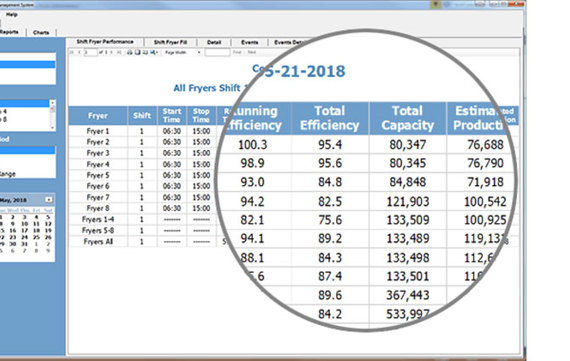Click the current page number field

[91, 52]
